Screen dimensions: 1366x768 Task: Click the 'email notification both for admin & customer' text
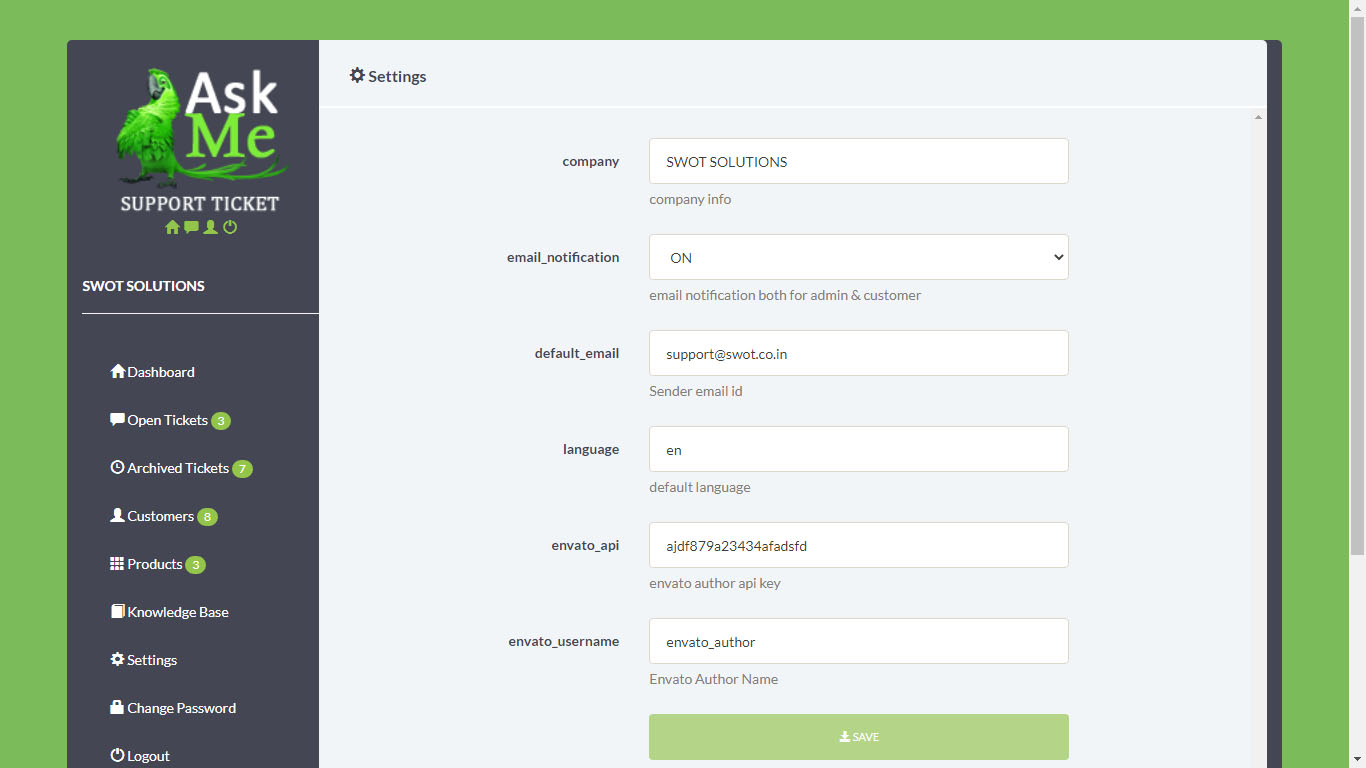pos(785,295)
